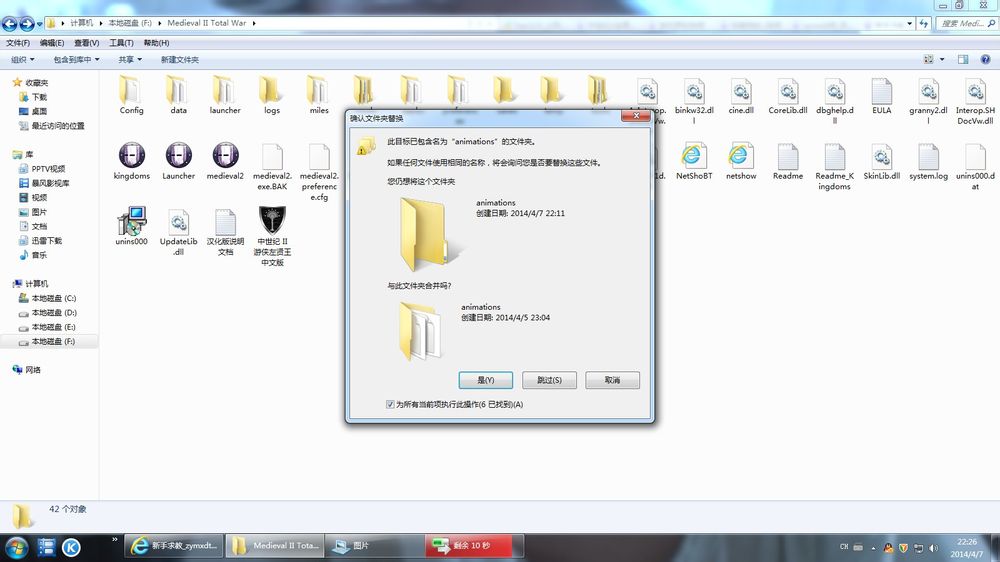The width and height of the screenshot is (1000, 562).
Task: Click 取消 to cancel the copy
Action: [x=612, y=380]
